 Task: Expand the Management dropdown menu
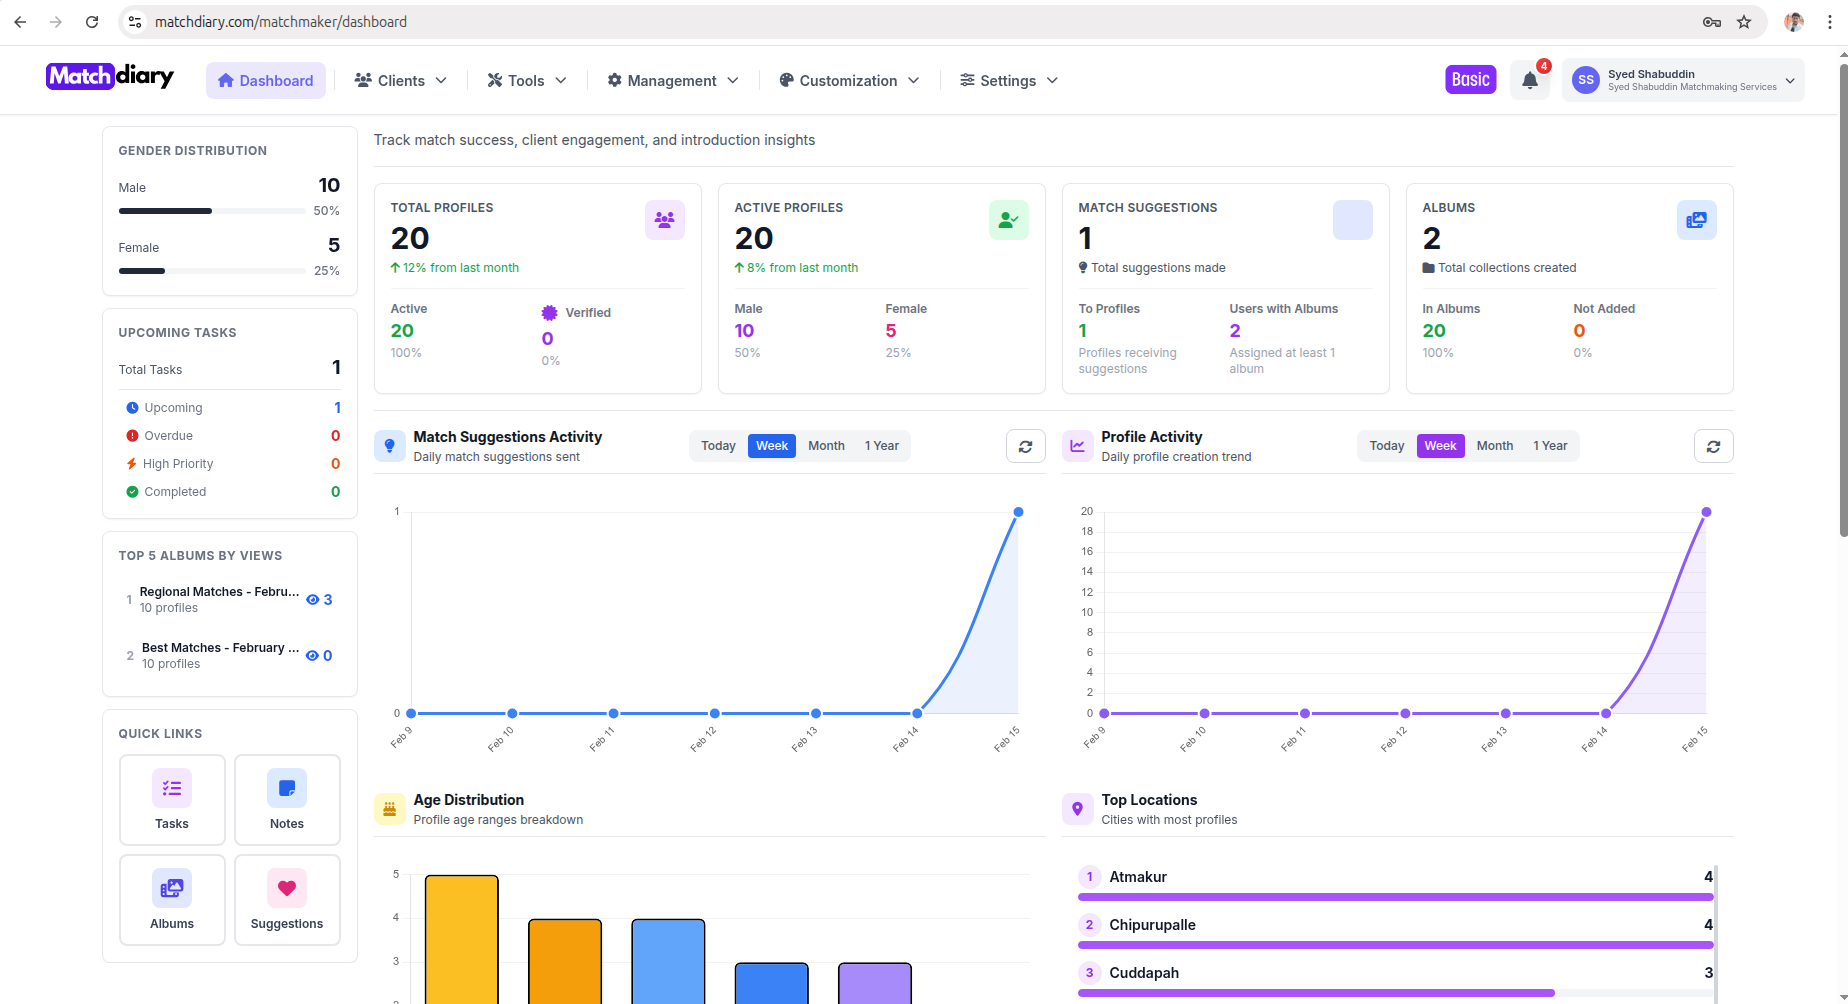click(671, 80)
